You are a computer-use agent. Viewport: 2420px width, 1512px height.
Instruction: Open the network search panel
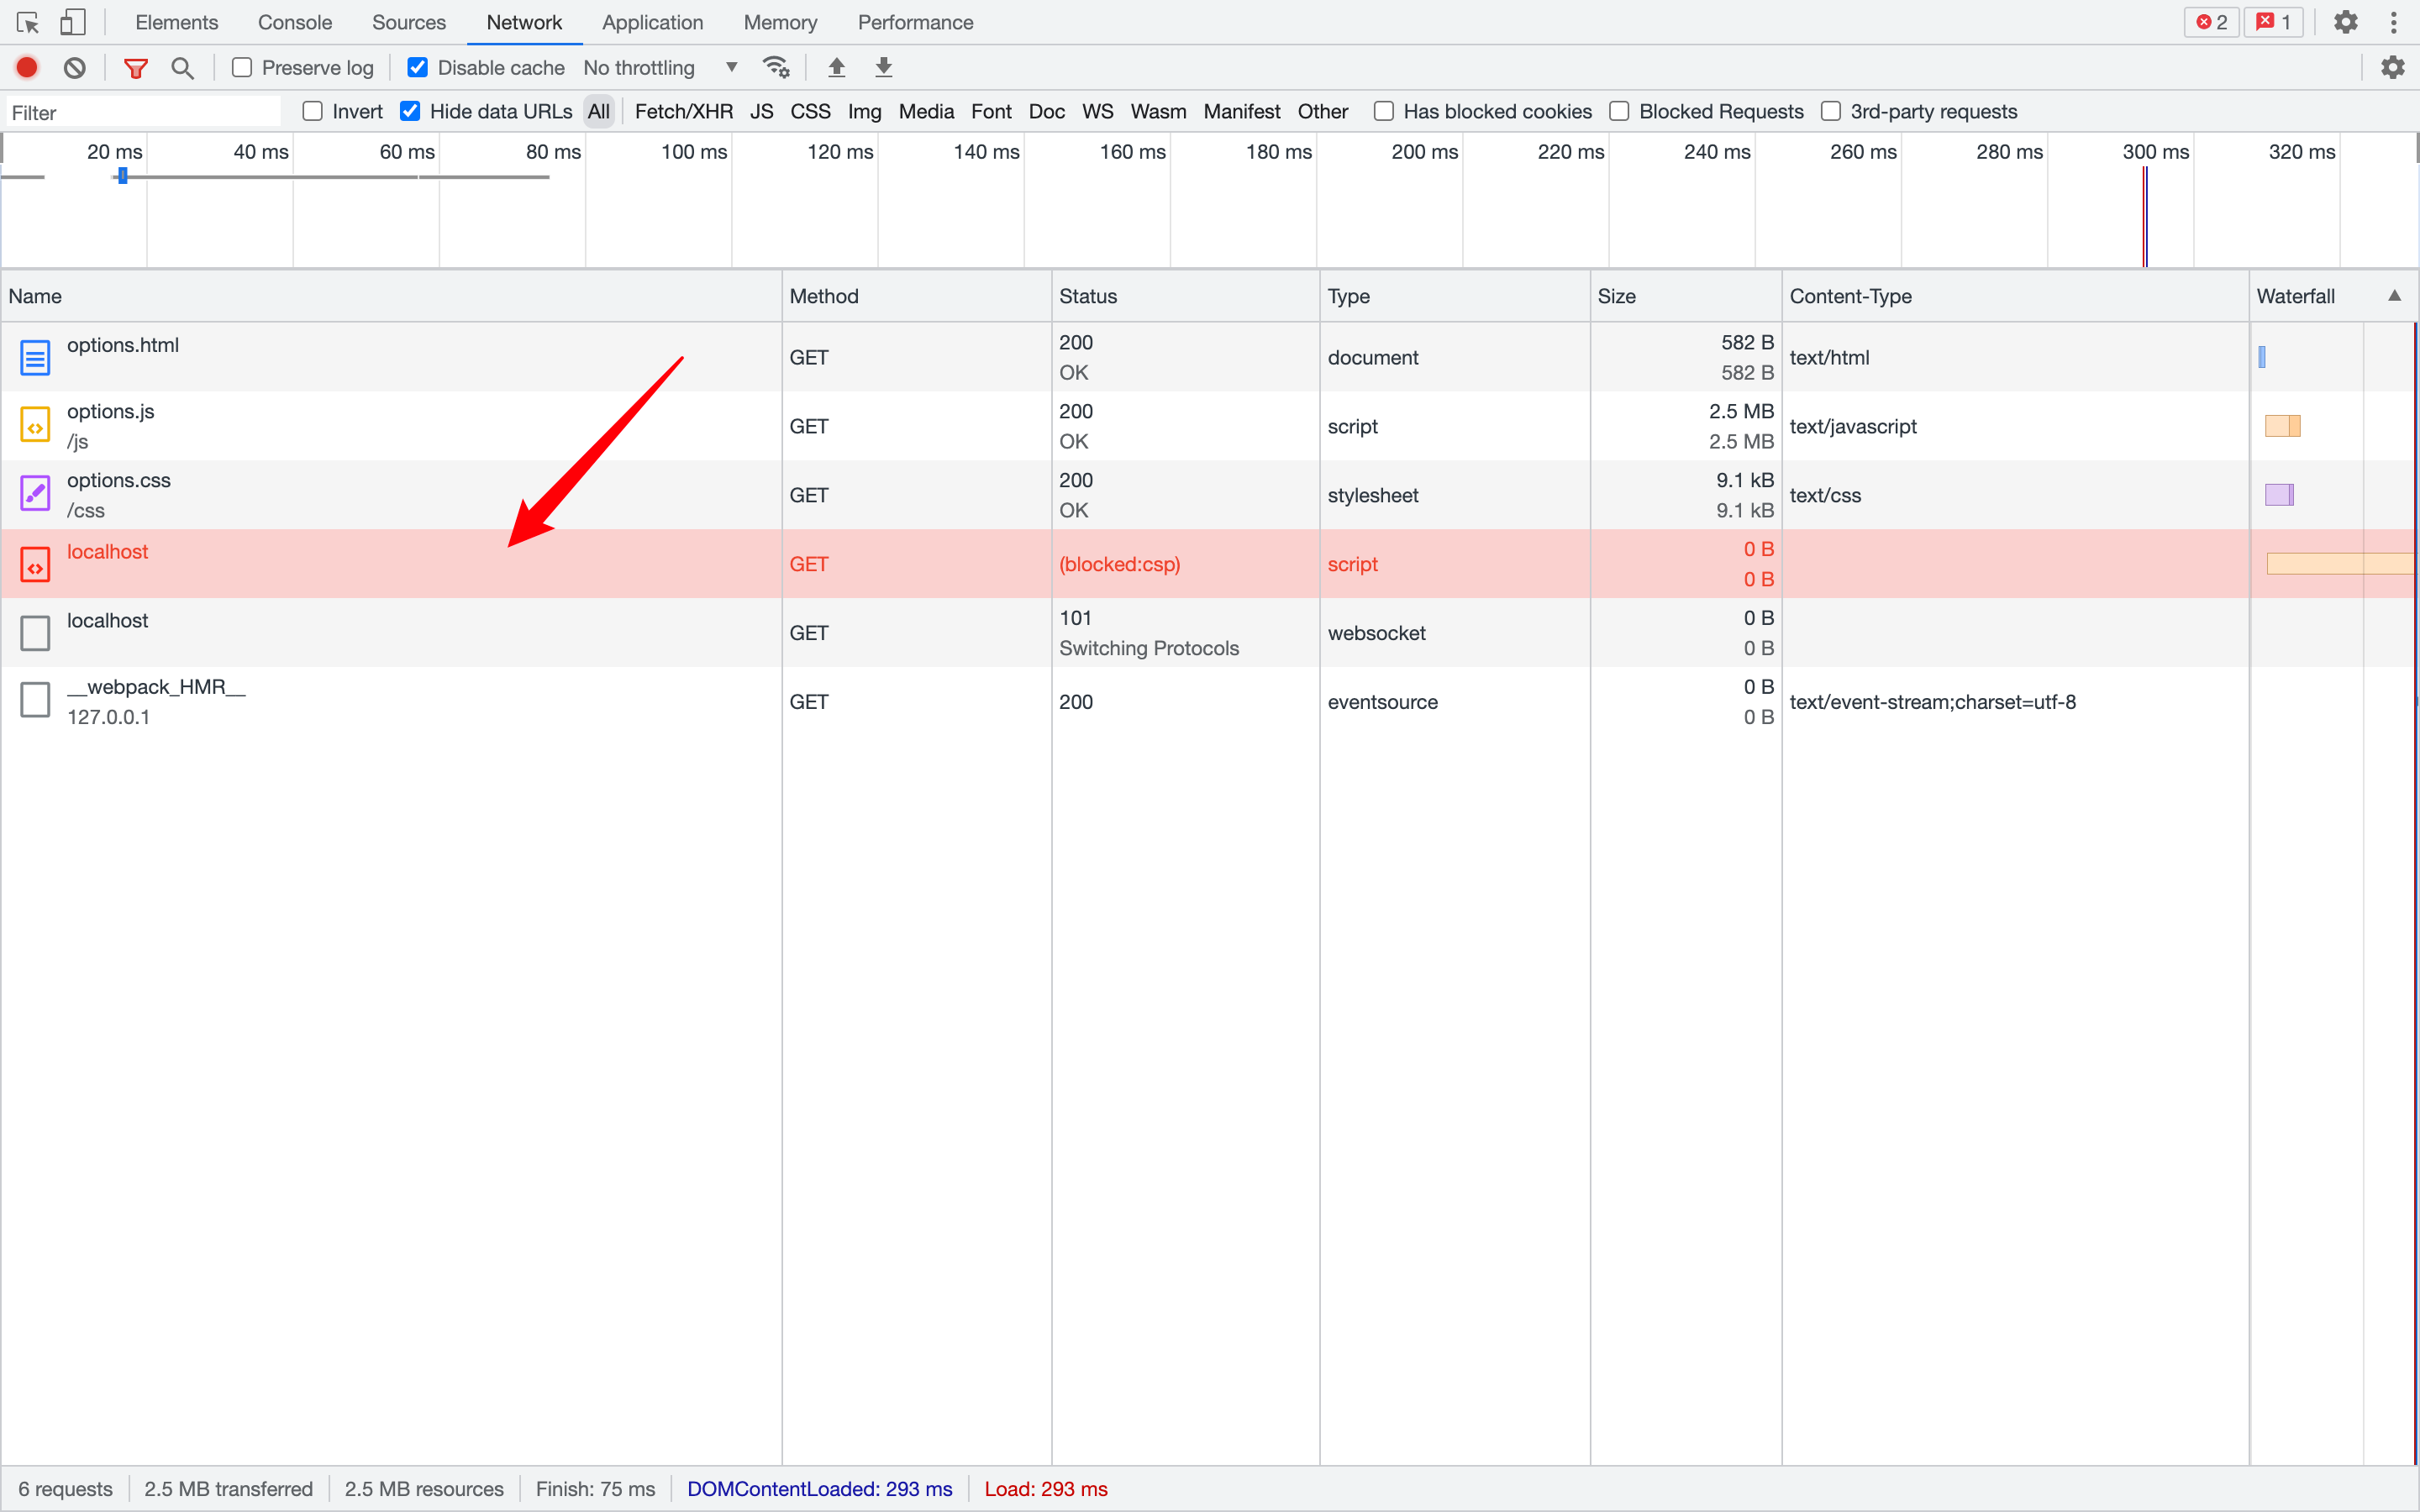(x=182, y=67)
